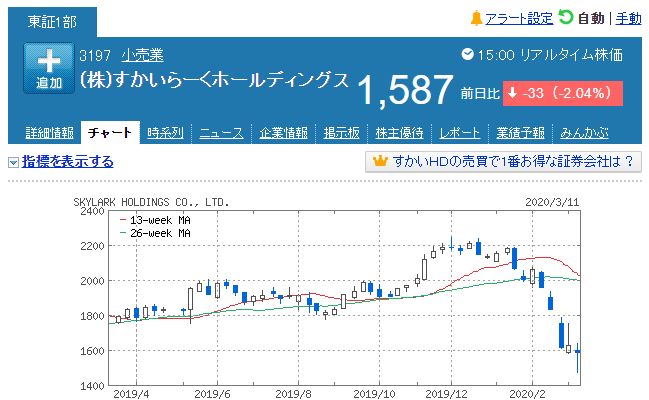Click the plus 追加 add-to-portfolio button
This screenshot has height=400, width=649.
[49, 68]
